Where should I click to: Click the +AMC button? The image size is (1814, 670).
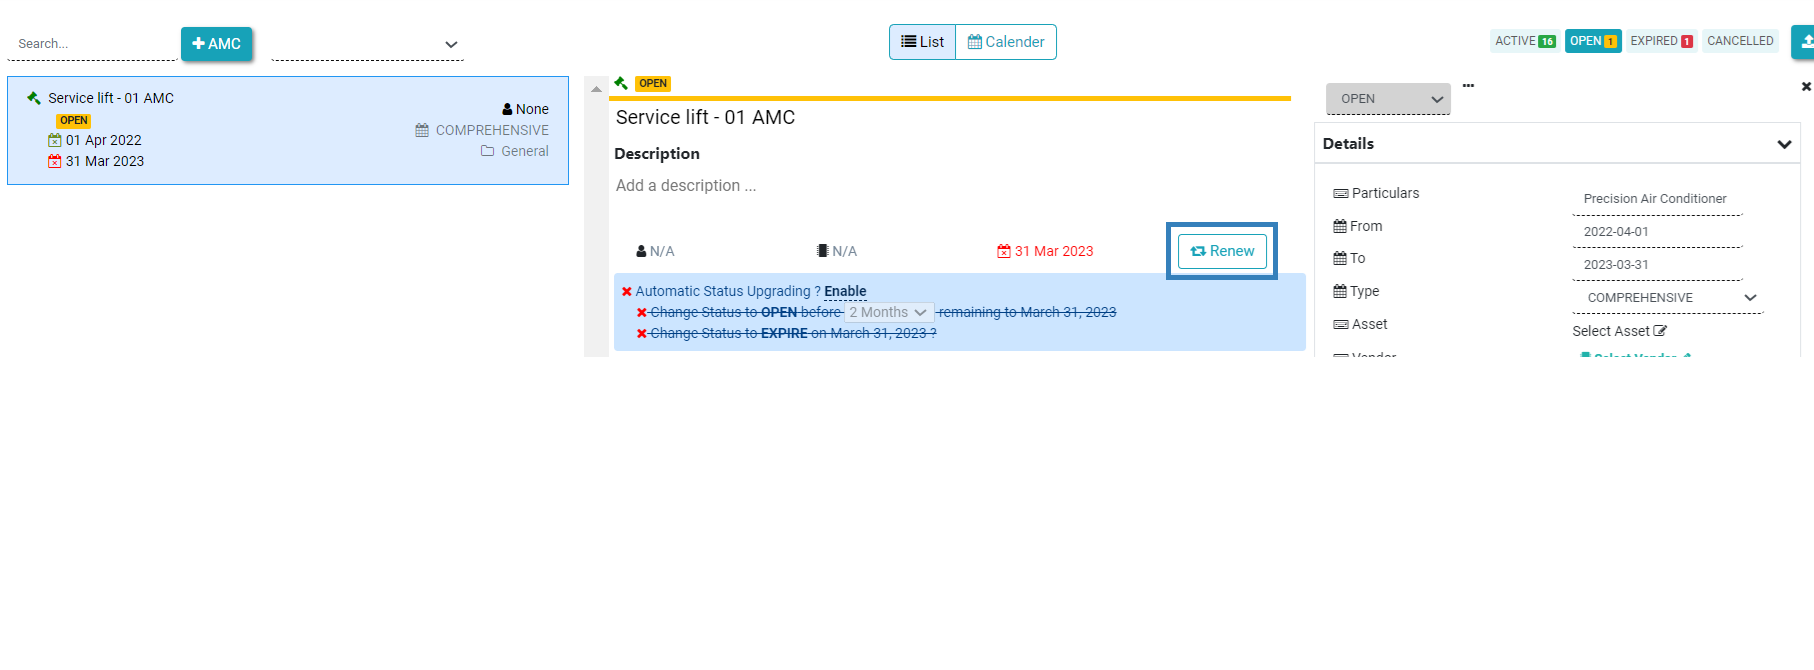[216, 44]
